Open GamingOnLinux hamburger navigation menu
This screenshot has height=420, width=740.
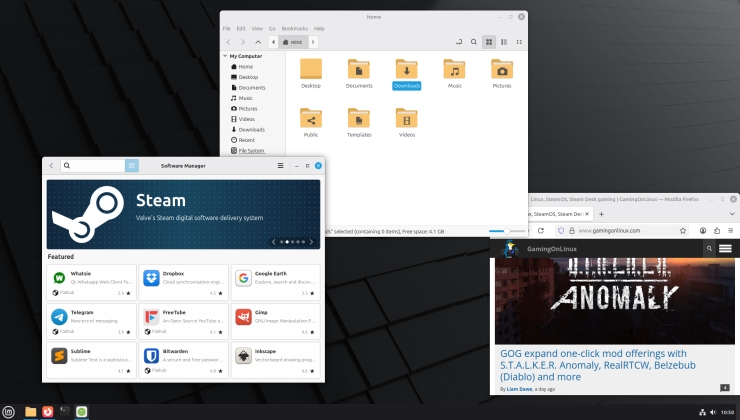tap(725, 248)
